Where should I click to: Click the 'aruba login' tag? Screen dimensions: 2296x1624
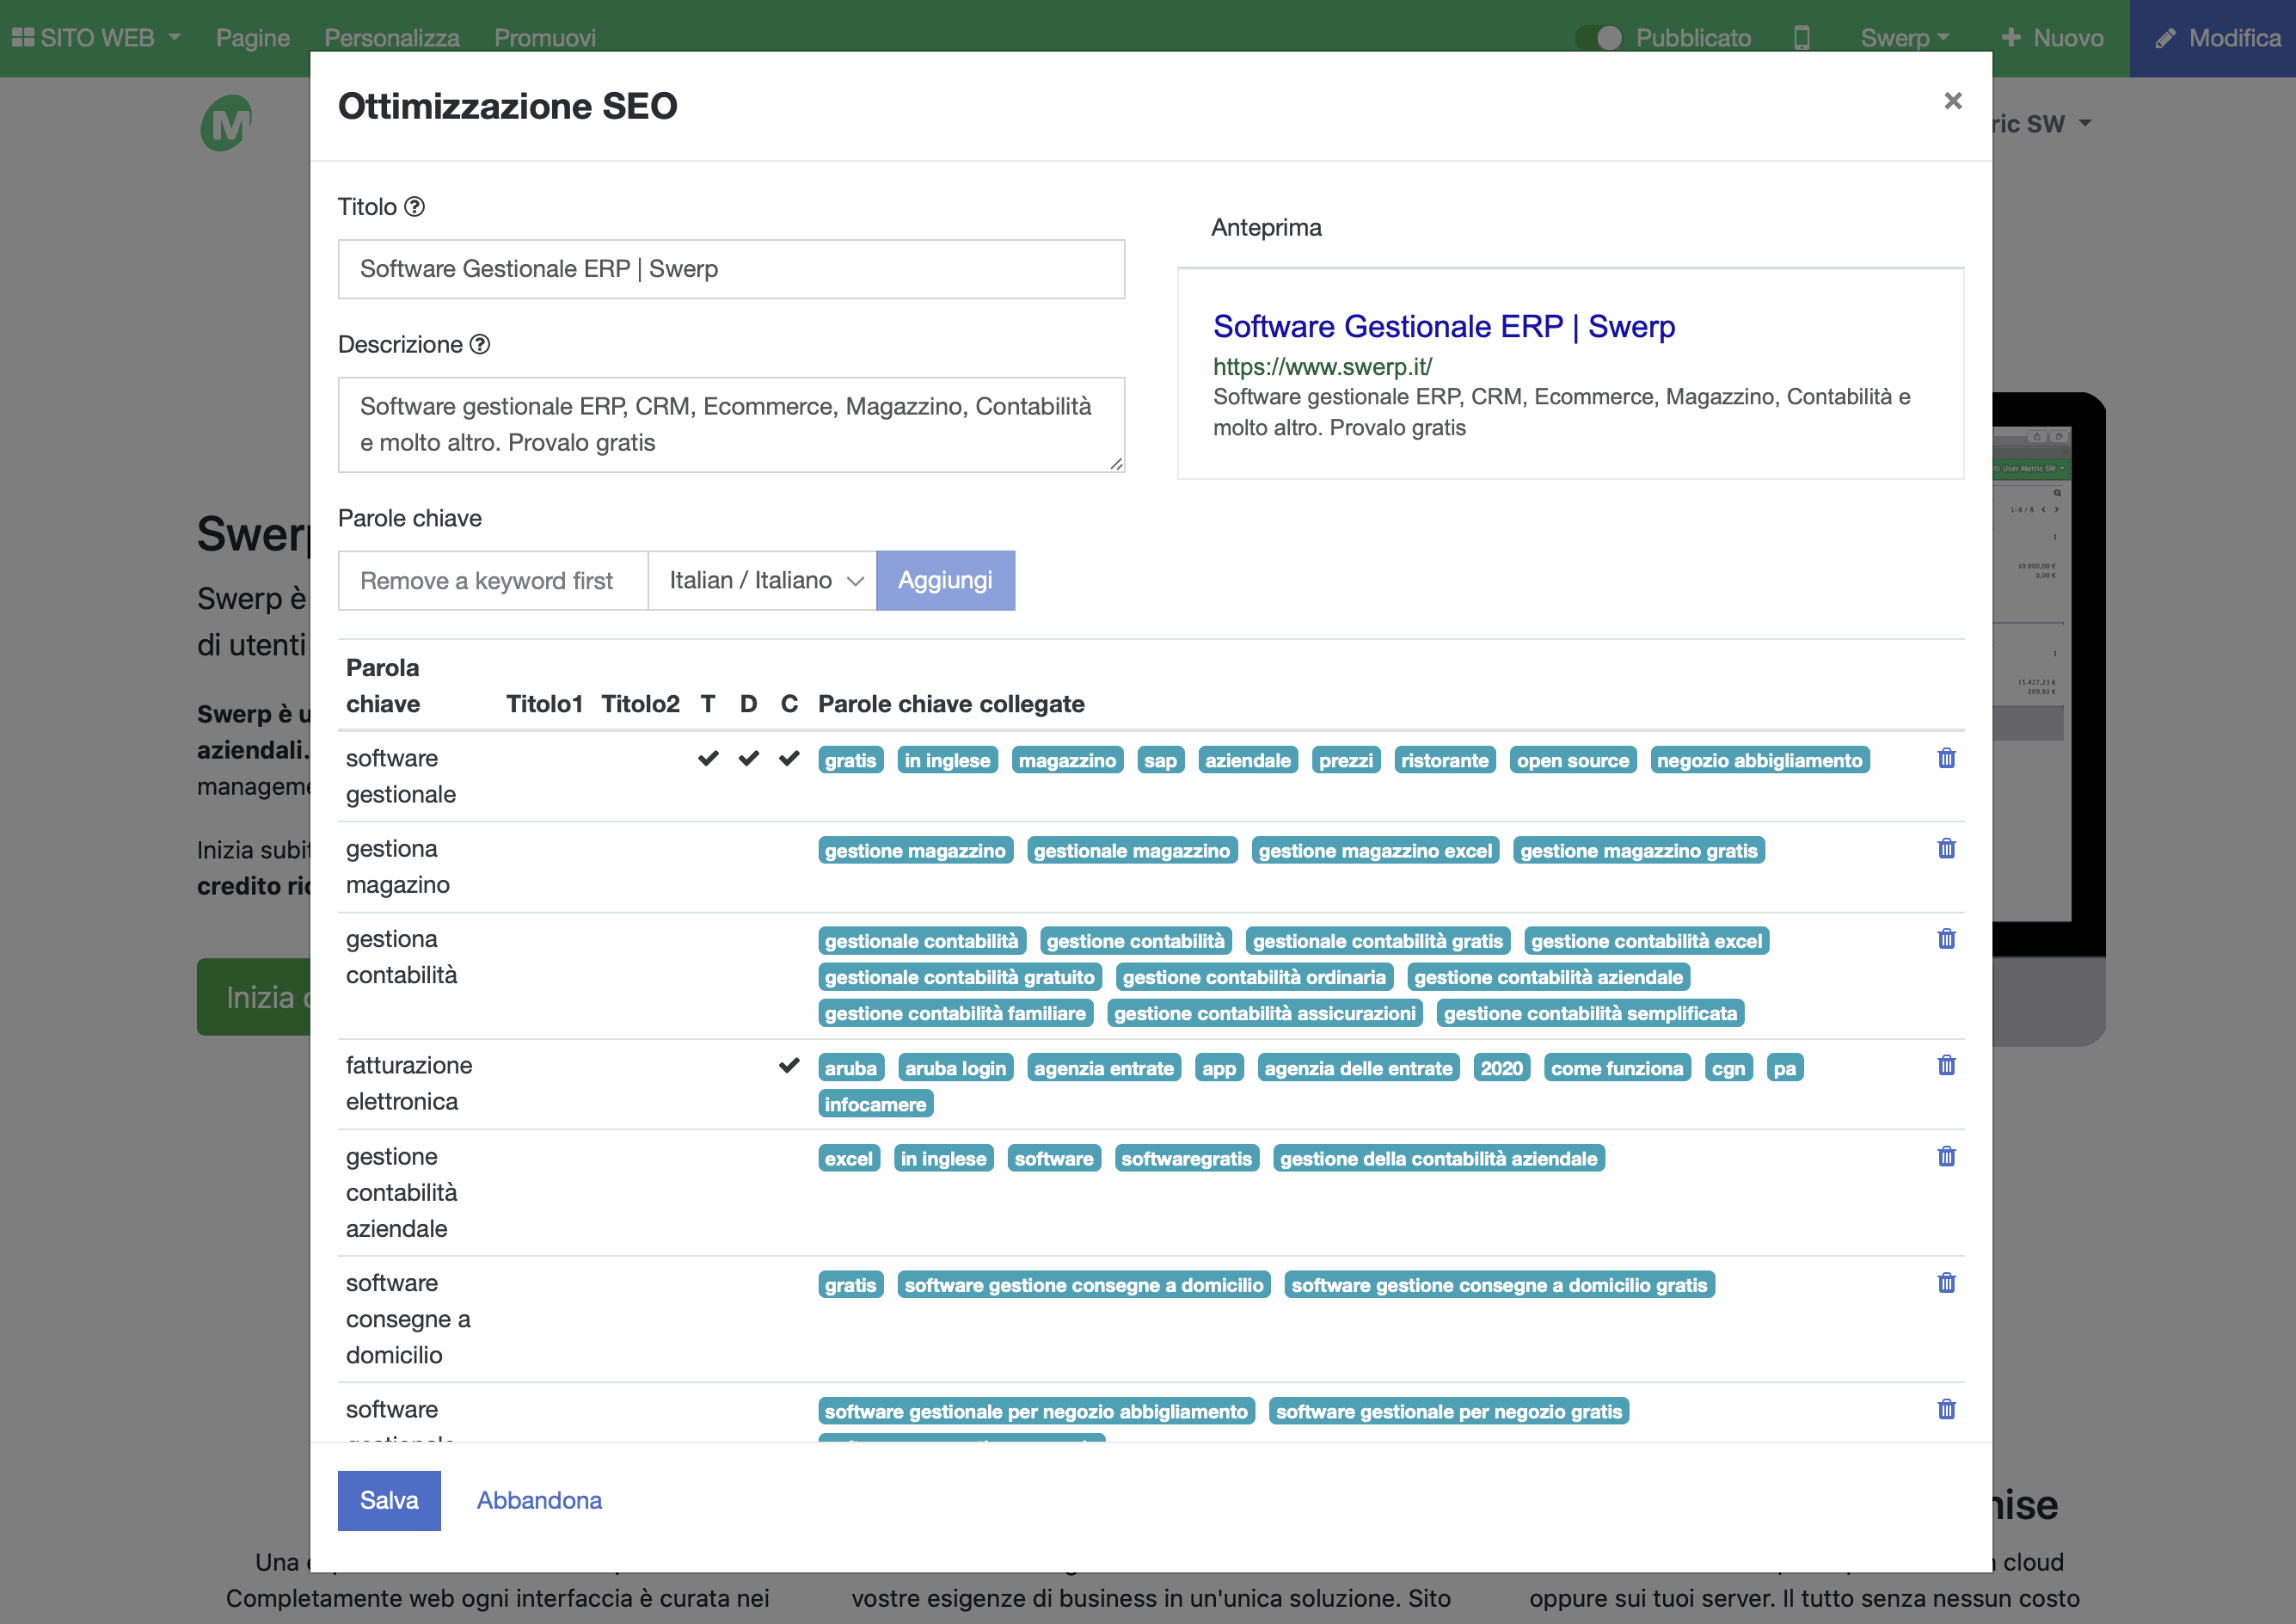pos(955,1068)
